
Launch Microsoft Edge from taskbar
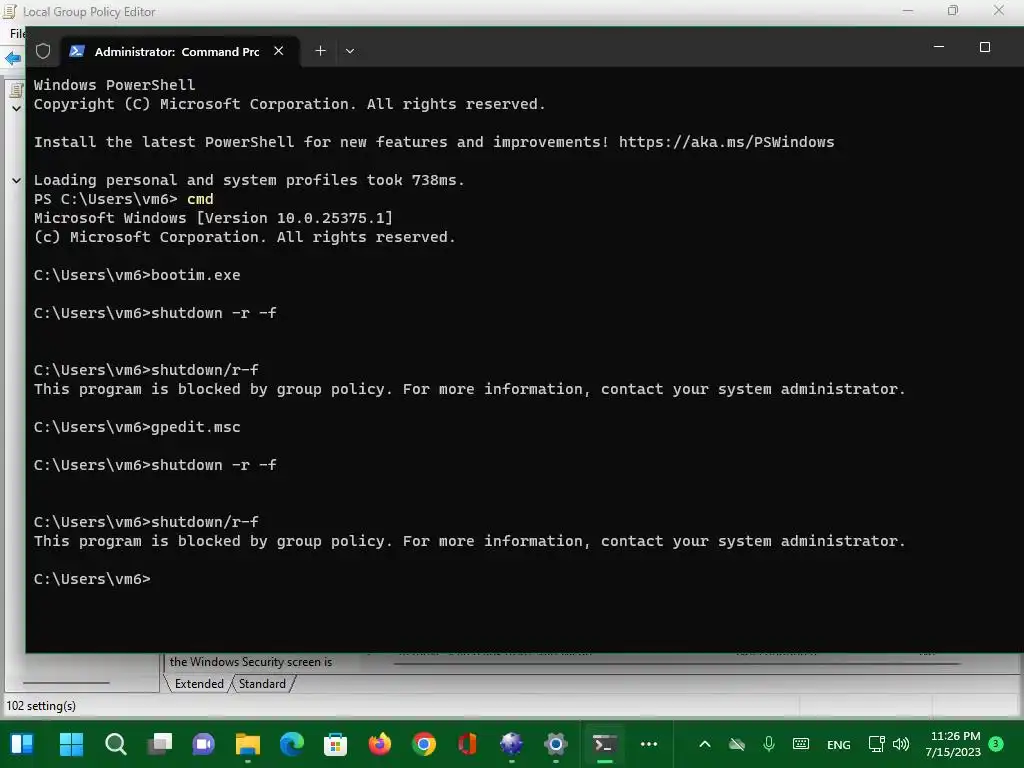pyautogui.click(x=292, y=744)
